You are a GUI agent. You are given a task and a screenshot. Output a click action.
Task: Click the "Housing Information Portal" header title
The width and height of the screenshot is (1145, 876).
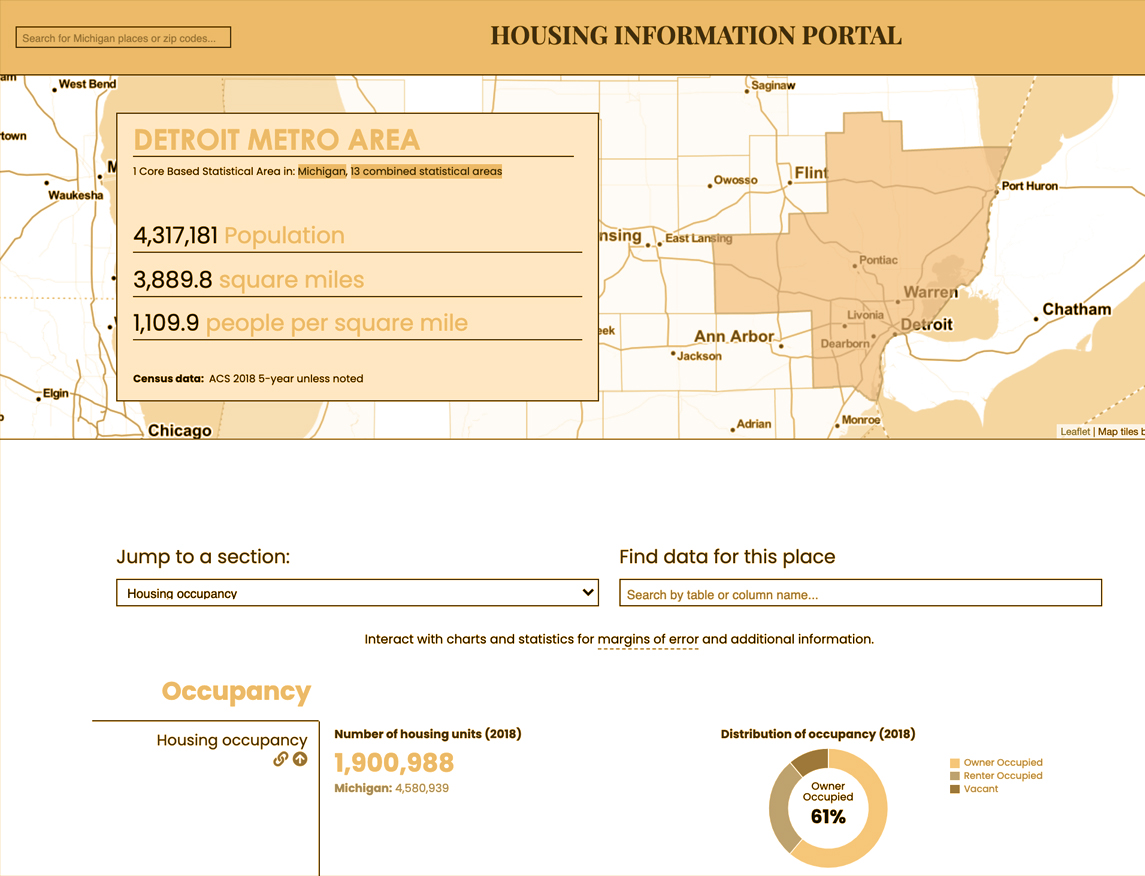[x=694, y=35]
